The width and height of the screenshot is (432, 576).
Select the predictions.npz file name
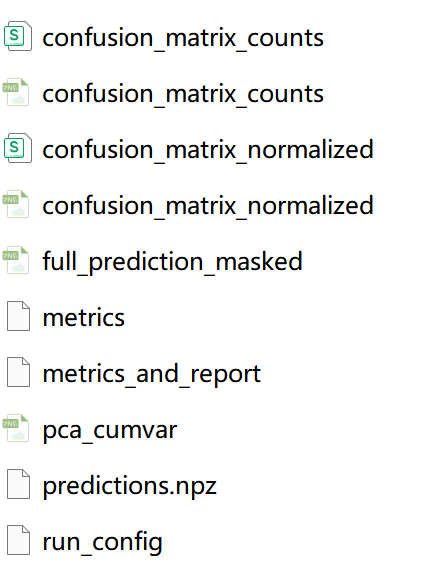pos(129,486)
